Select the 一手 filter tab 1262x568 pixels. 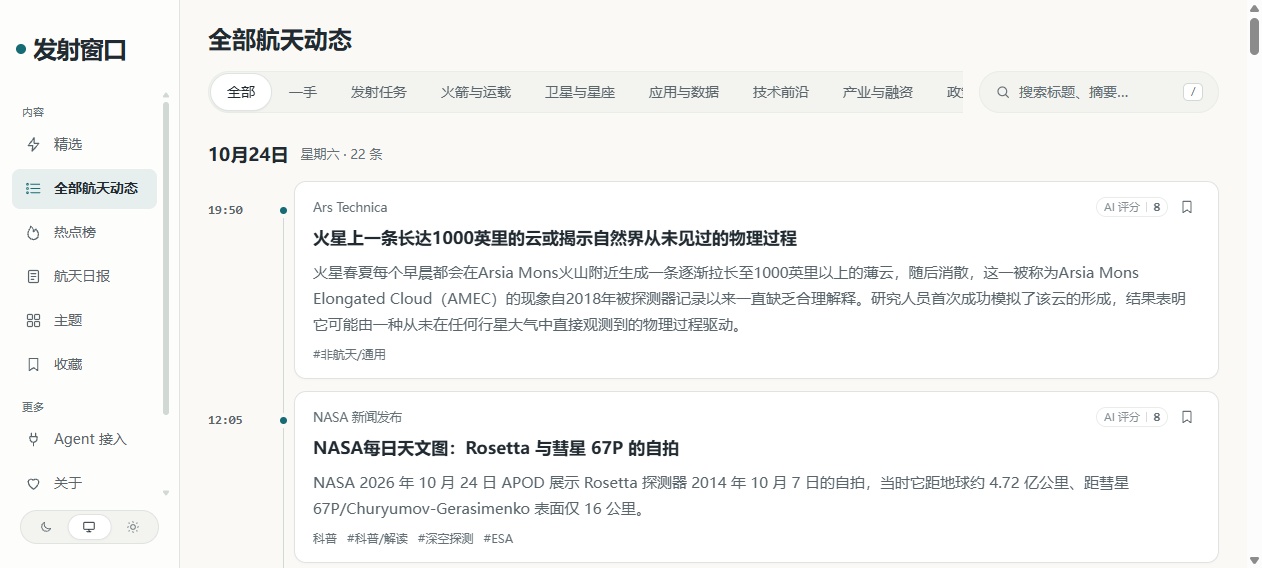click(x=303, y=92)
